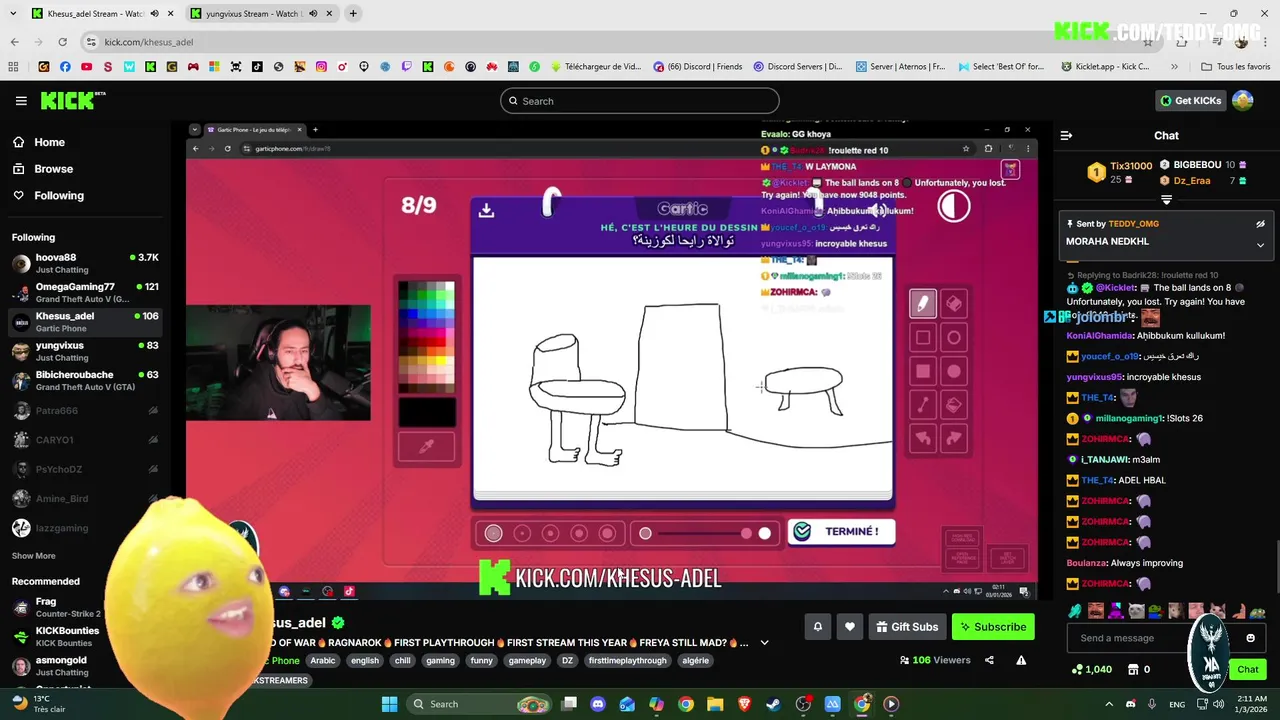Open hoova88 channel in sidebar
1280x720 pixels.
click(x=85, y=264)
